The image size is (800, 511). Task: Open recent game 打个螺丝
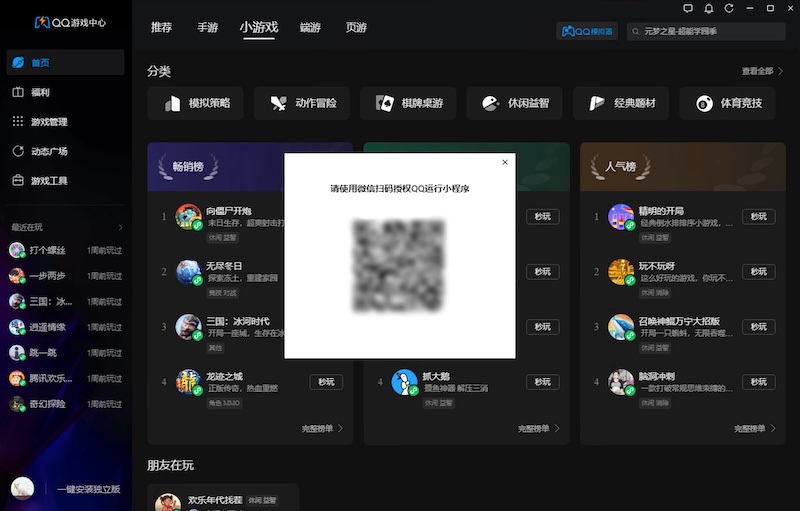tap(65, 250)
